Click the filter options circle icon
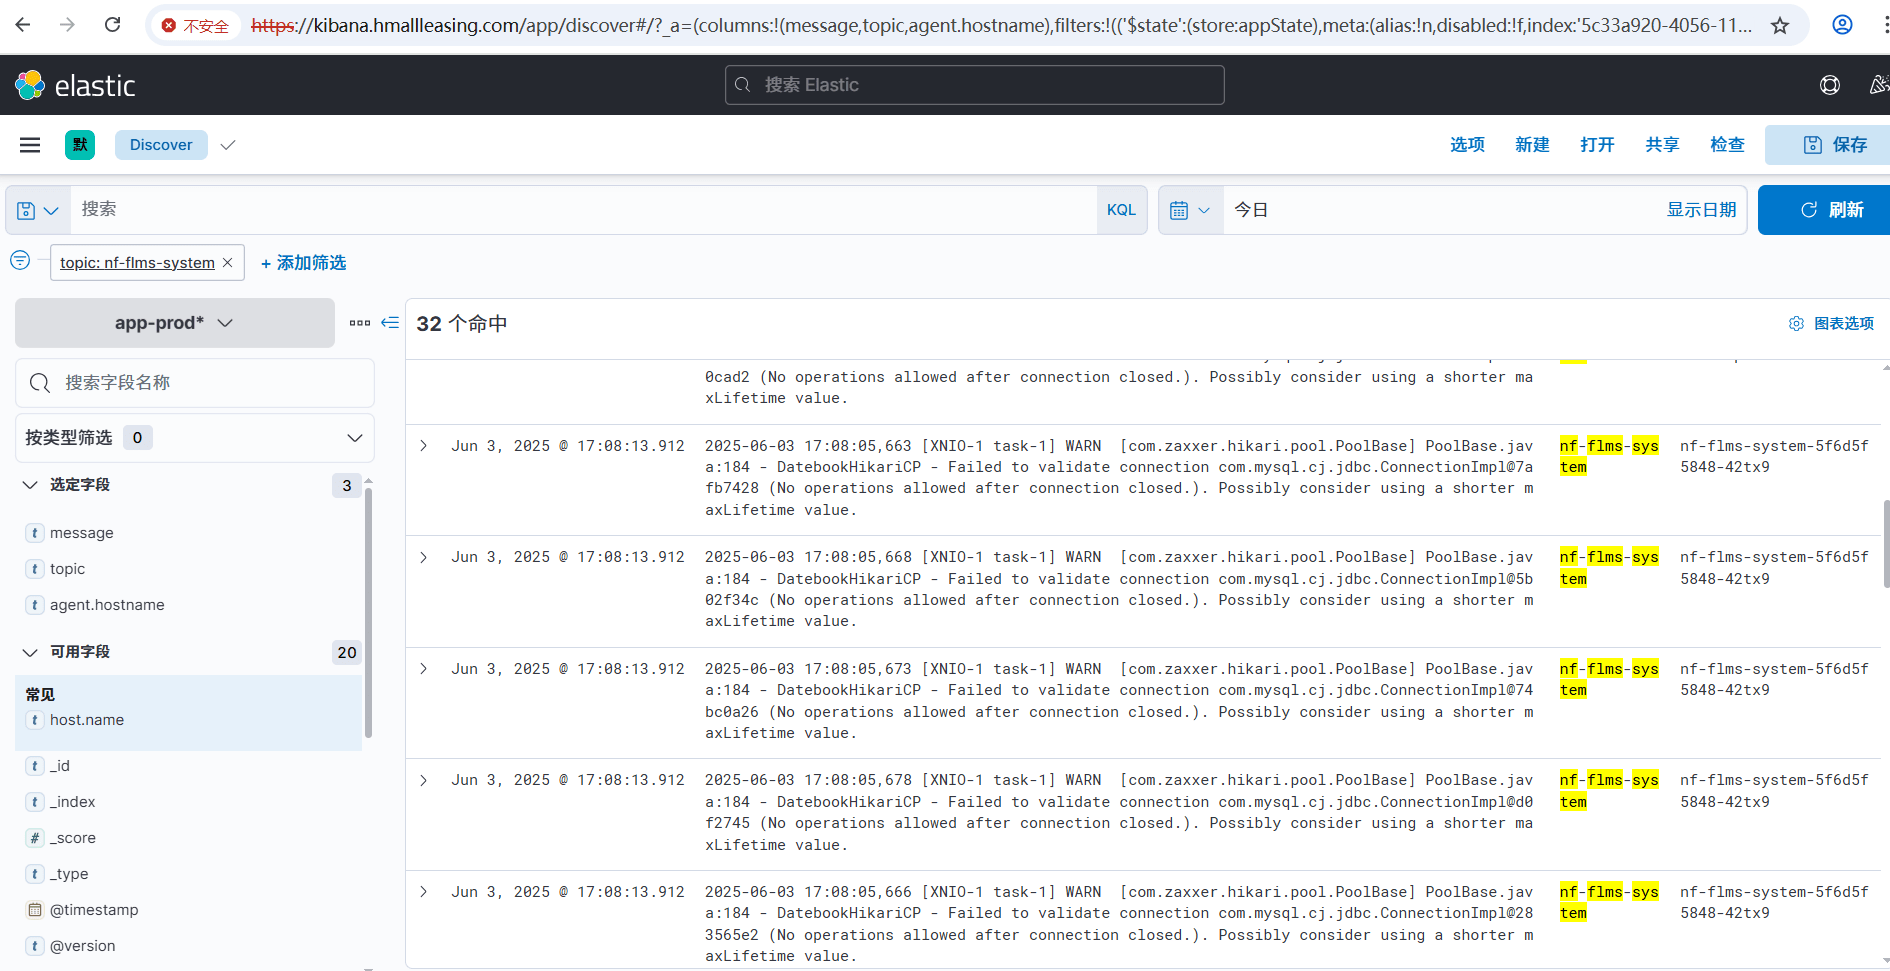Screen dimensions: 1890x971 [20, 261]
